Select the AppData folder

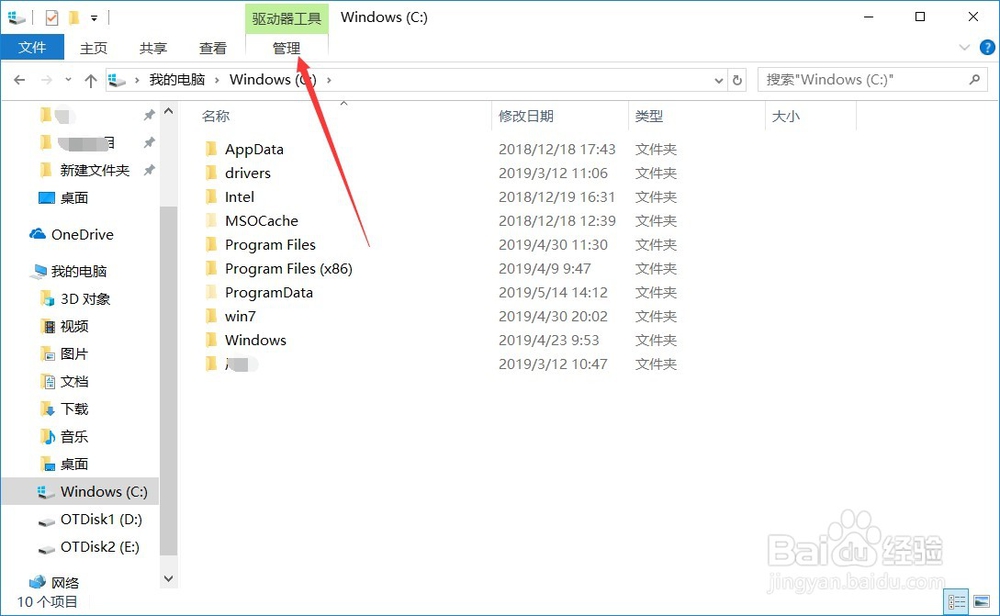click(x=254, y=149)
